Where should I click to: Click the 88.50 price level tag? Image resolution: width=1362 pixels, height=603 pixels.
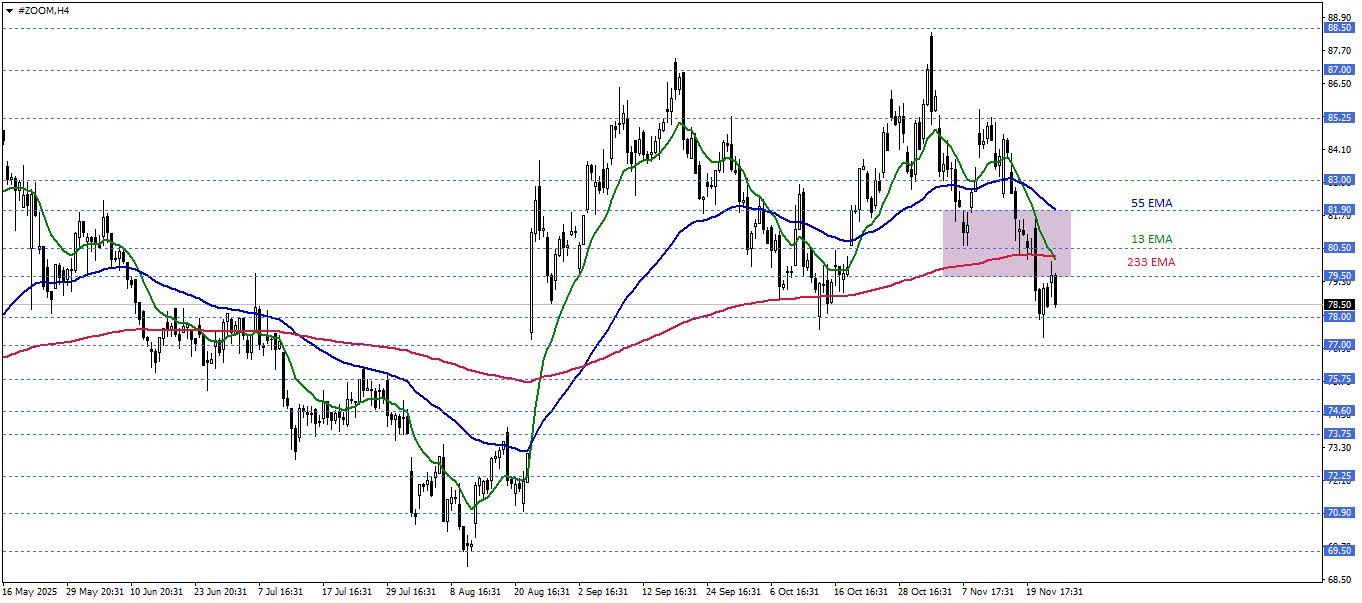click(x=1339, y=28)
